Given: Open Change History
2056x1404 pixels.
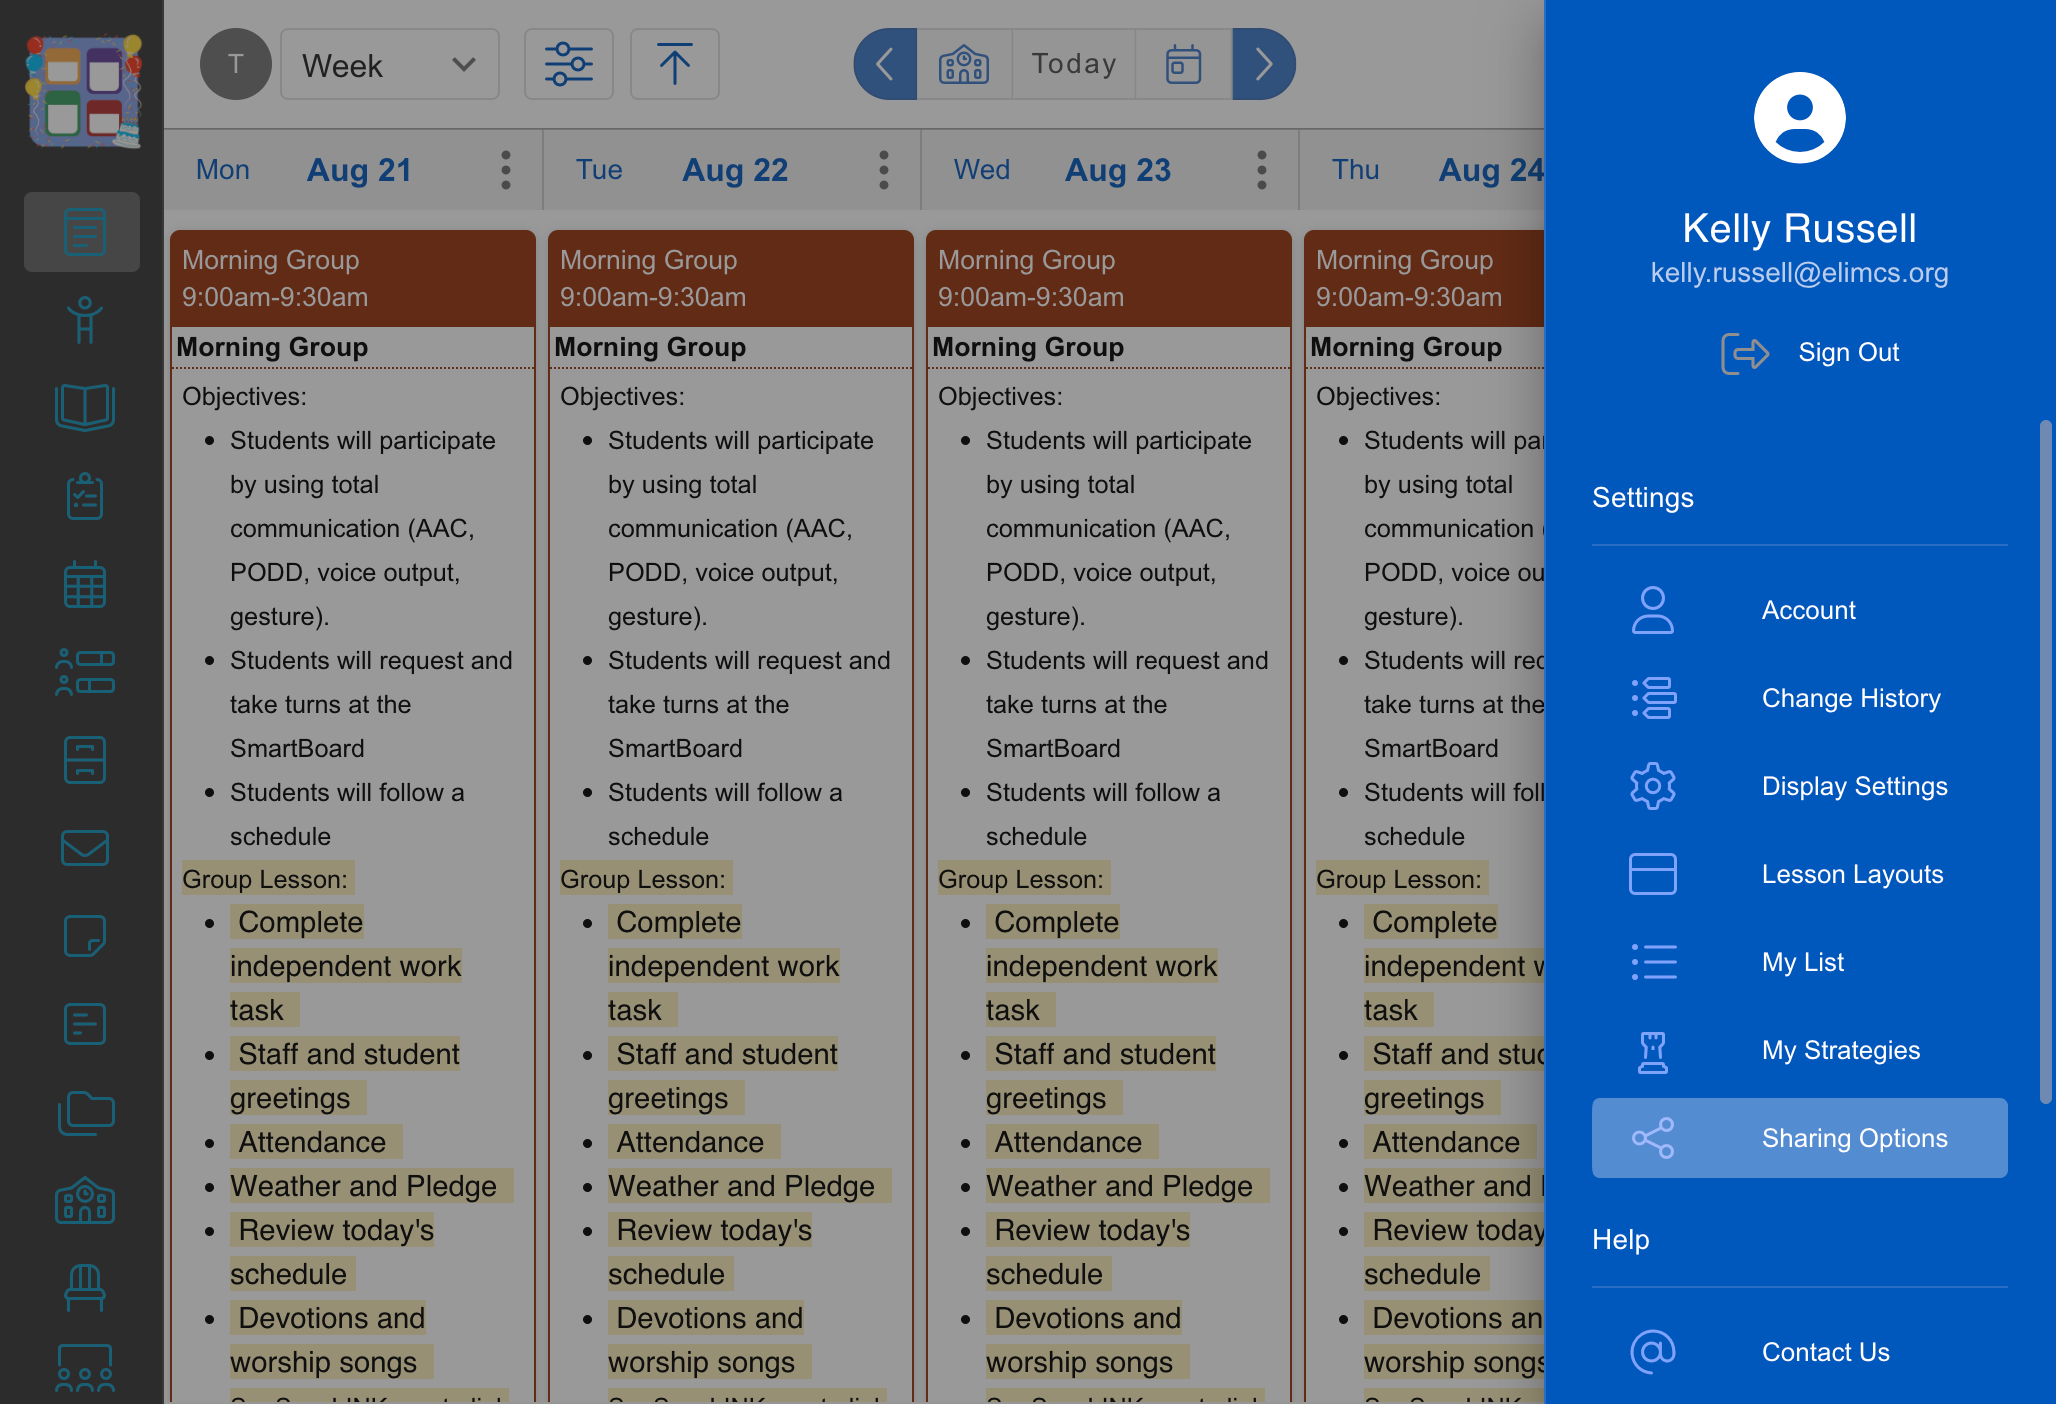Looking at the screenshot, I should click(x=1800, y=698).
